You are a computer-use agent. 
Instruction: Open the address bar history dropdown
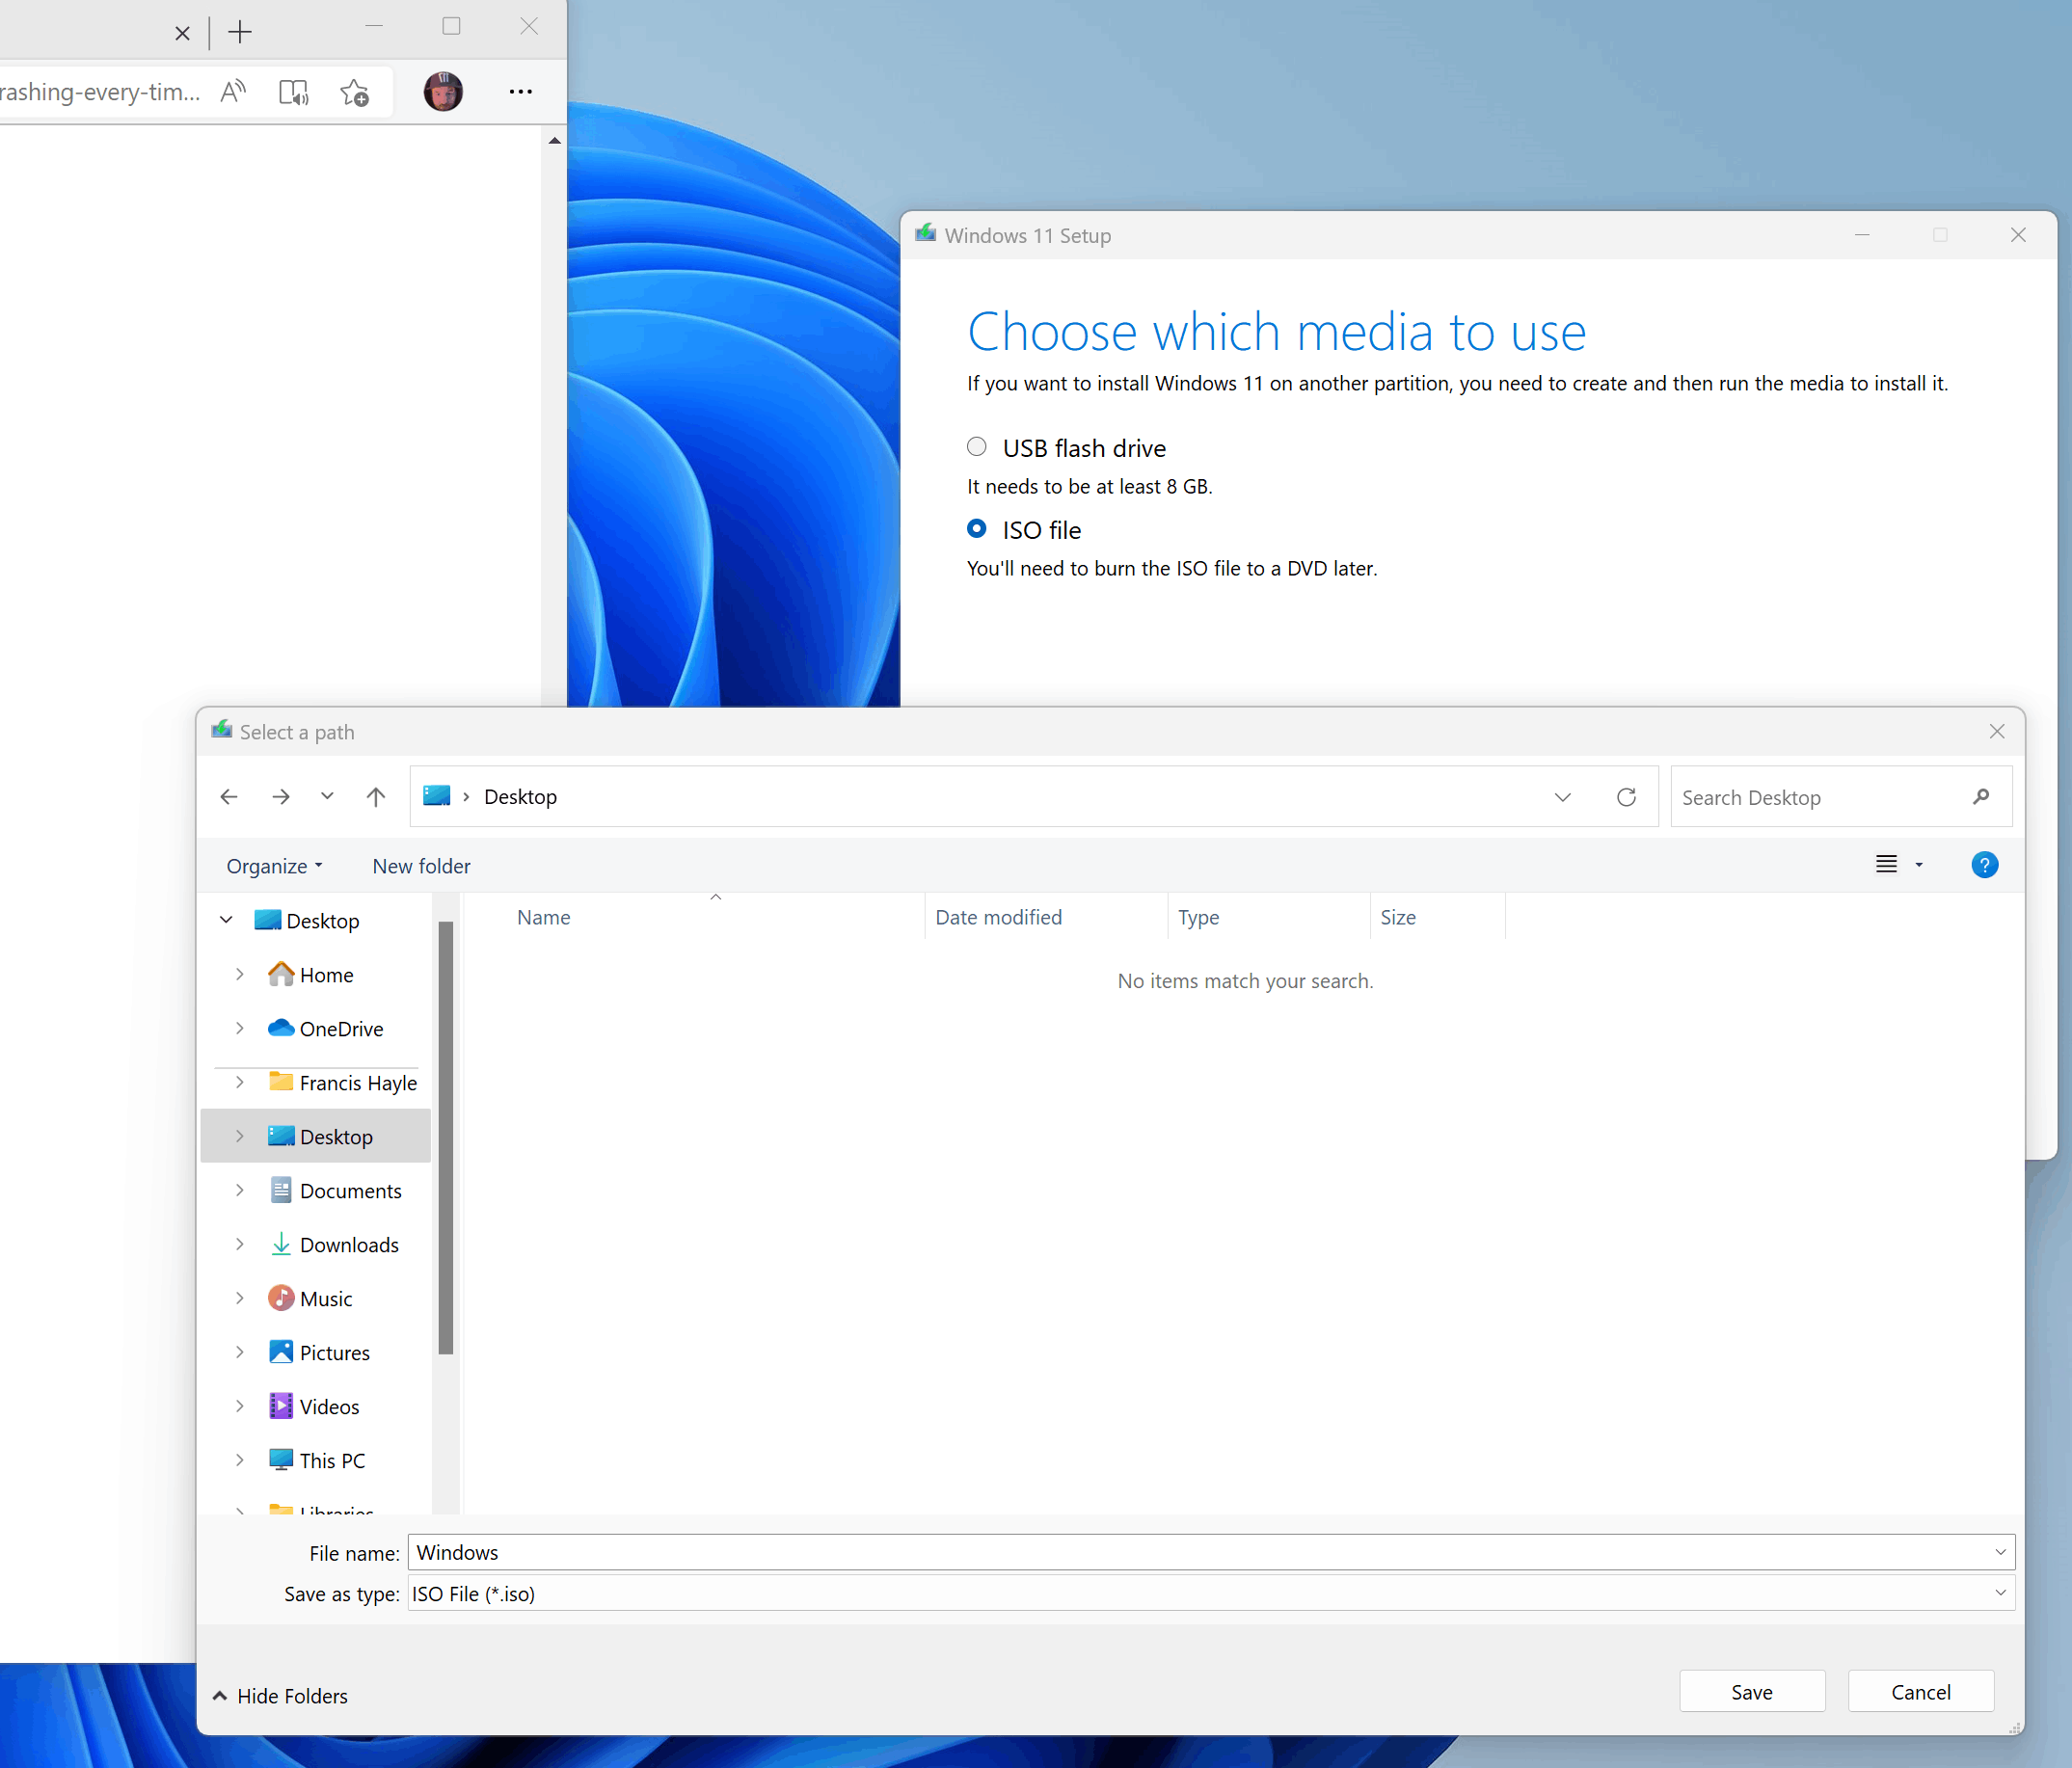tap(1563, 796)
